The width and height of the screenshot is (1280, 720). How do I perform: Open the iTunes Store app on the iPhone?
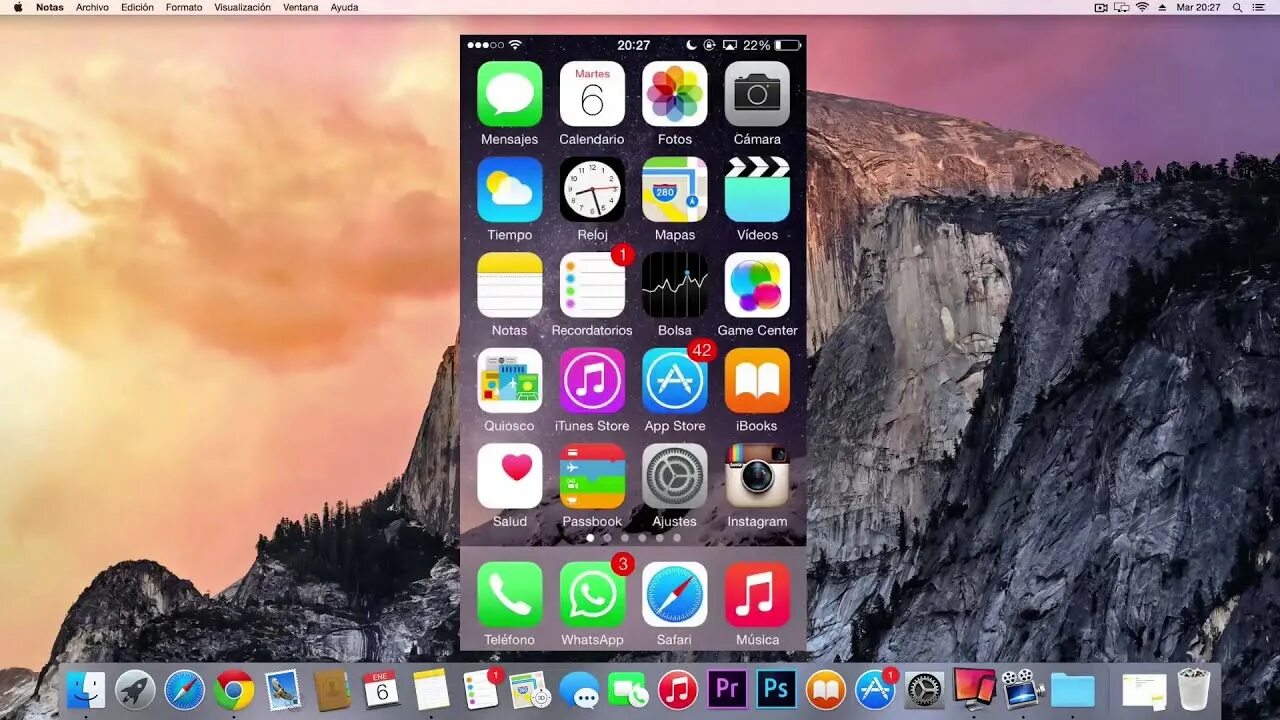592,380
